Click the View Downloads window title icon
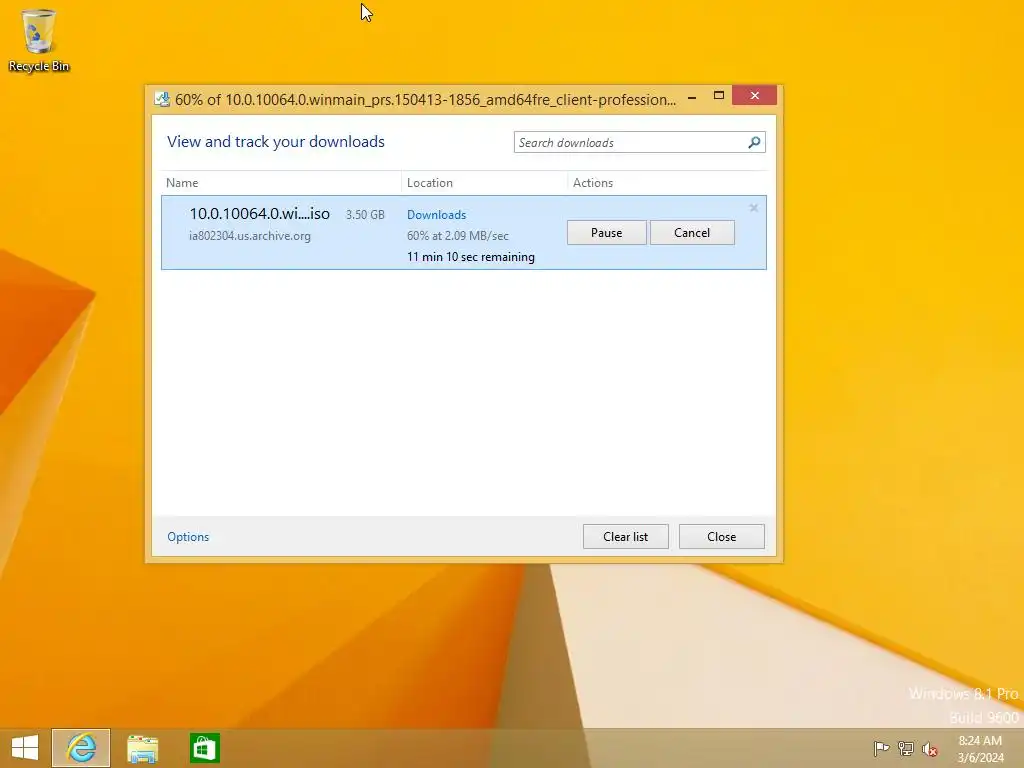1024x768 pixels. tap(161, 99)
